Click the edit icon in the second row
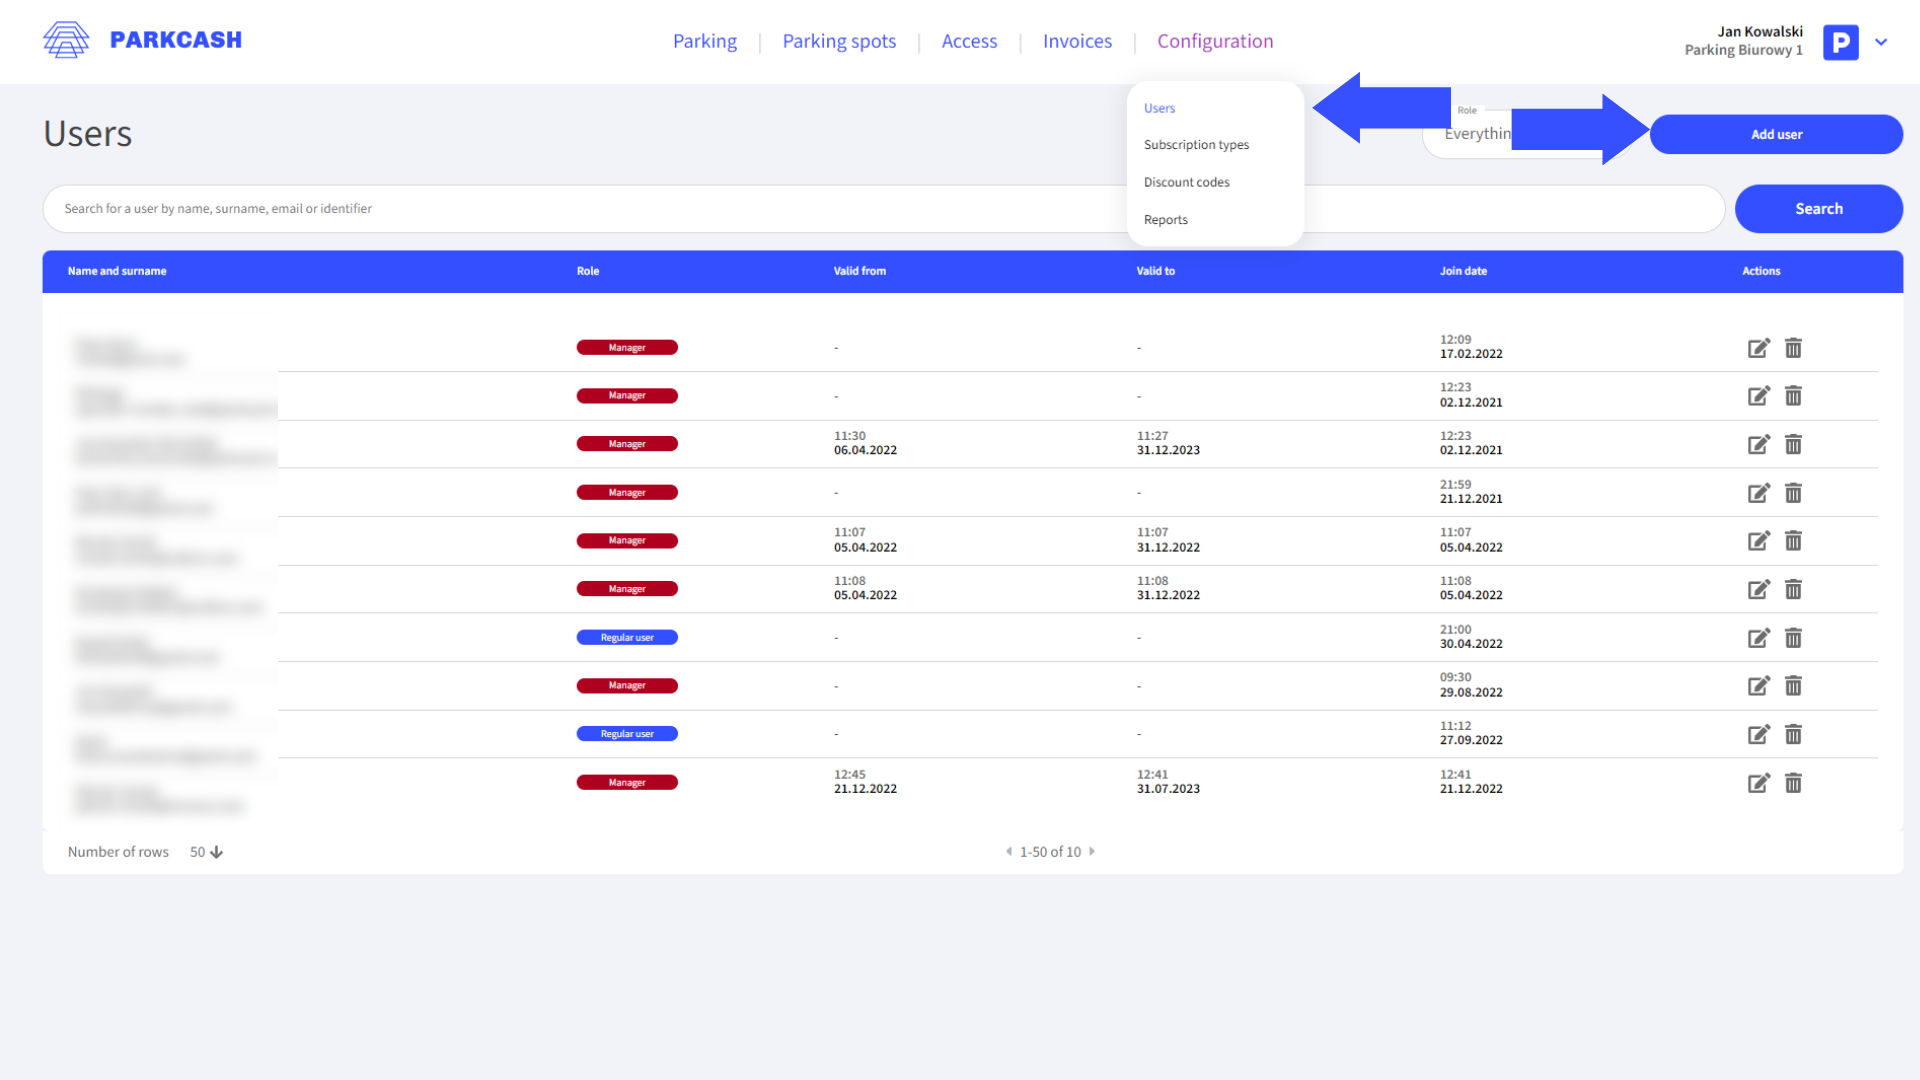 [1759, 396]
